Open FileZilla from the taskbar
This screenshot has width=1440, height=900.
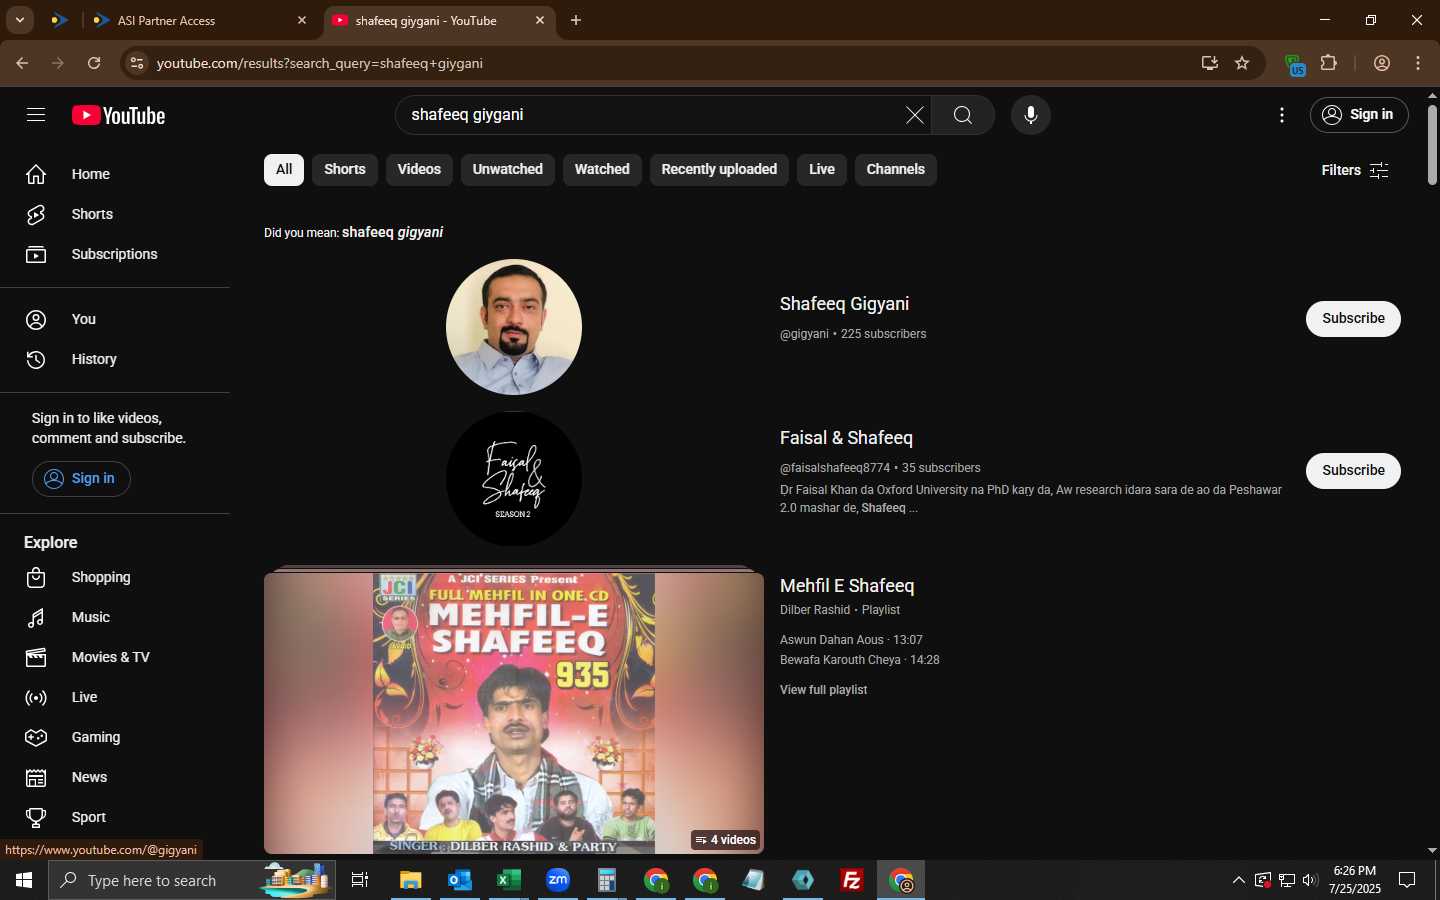click(x=852, y=880)
